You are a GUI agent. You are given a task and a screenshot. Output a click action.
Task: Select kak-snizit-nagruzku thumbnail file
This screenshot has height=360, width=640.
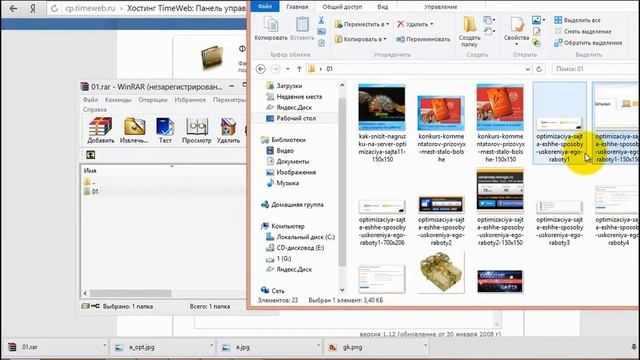point(382,123)
